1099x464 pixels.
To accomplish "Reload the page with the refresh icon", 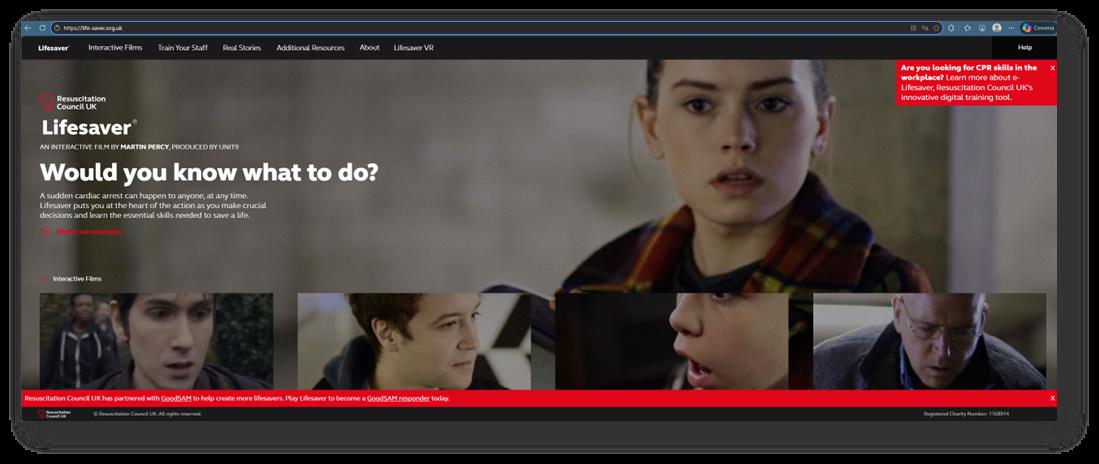I will tap(42, 28).
